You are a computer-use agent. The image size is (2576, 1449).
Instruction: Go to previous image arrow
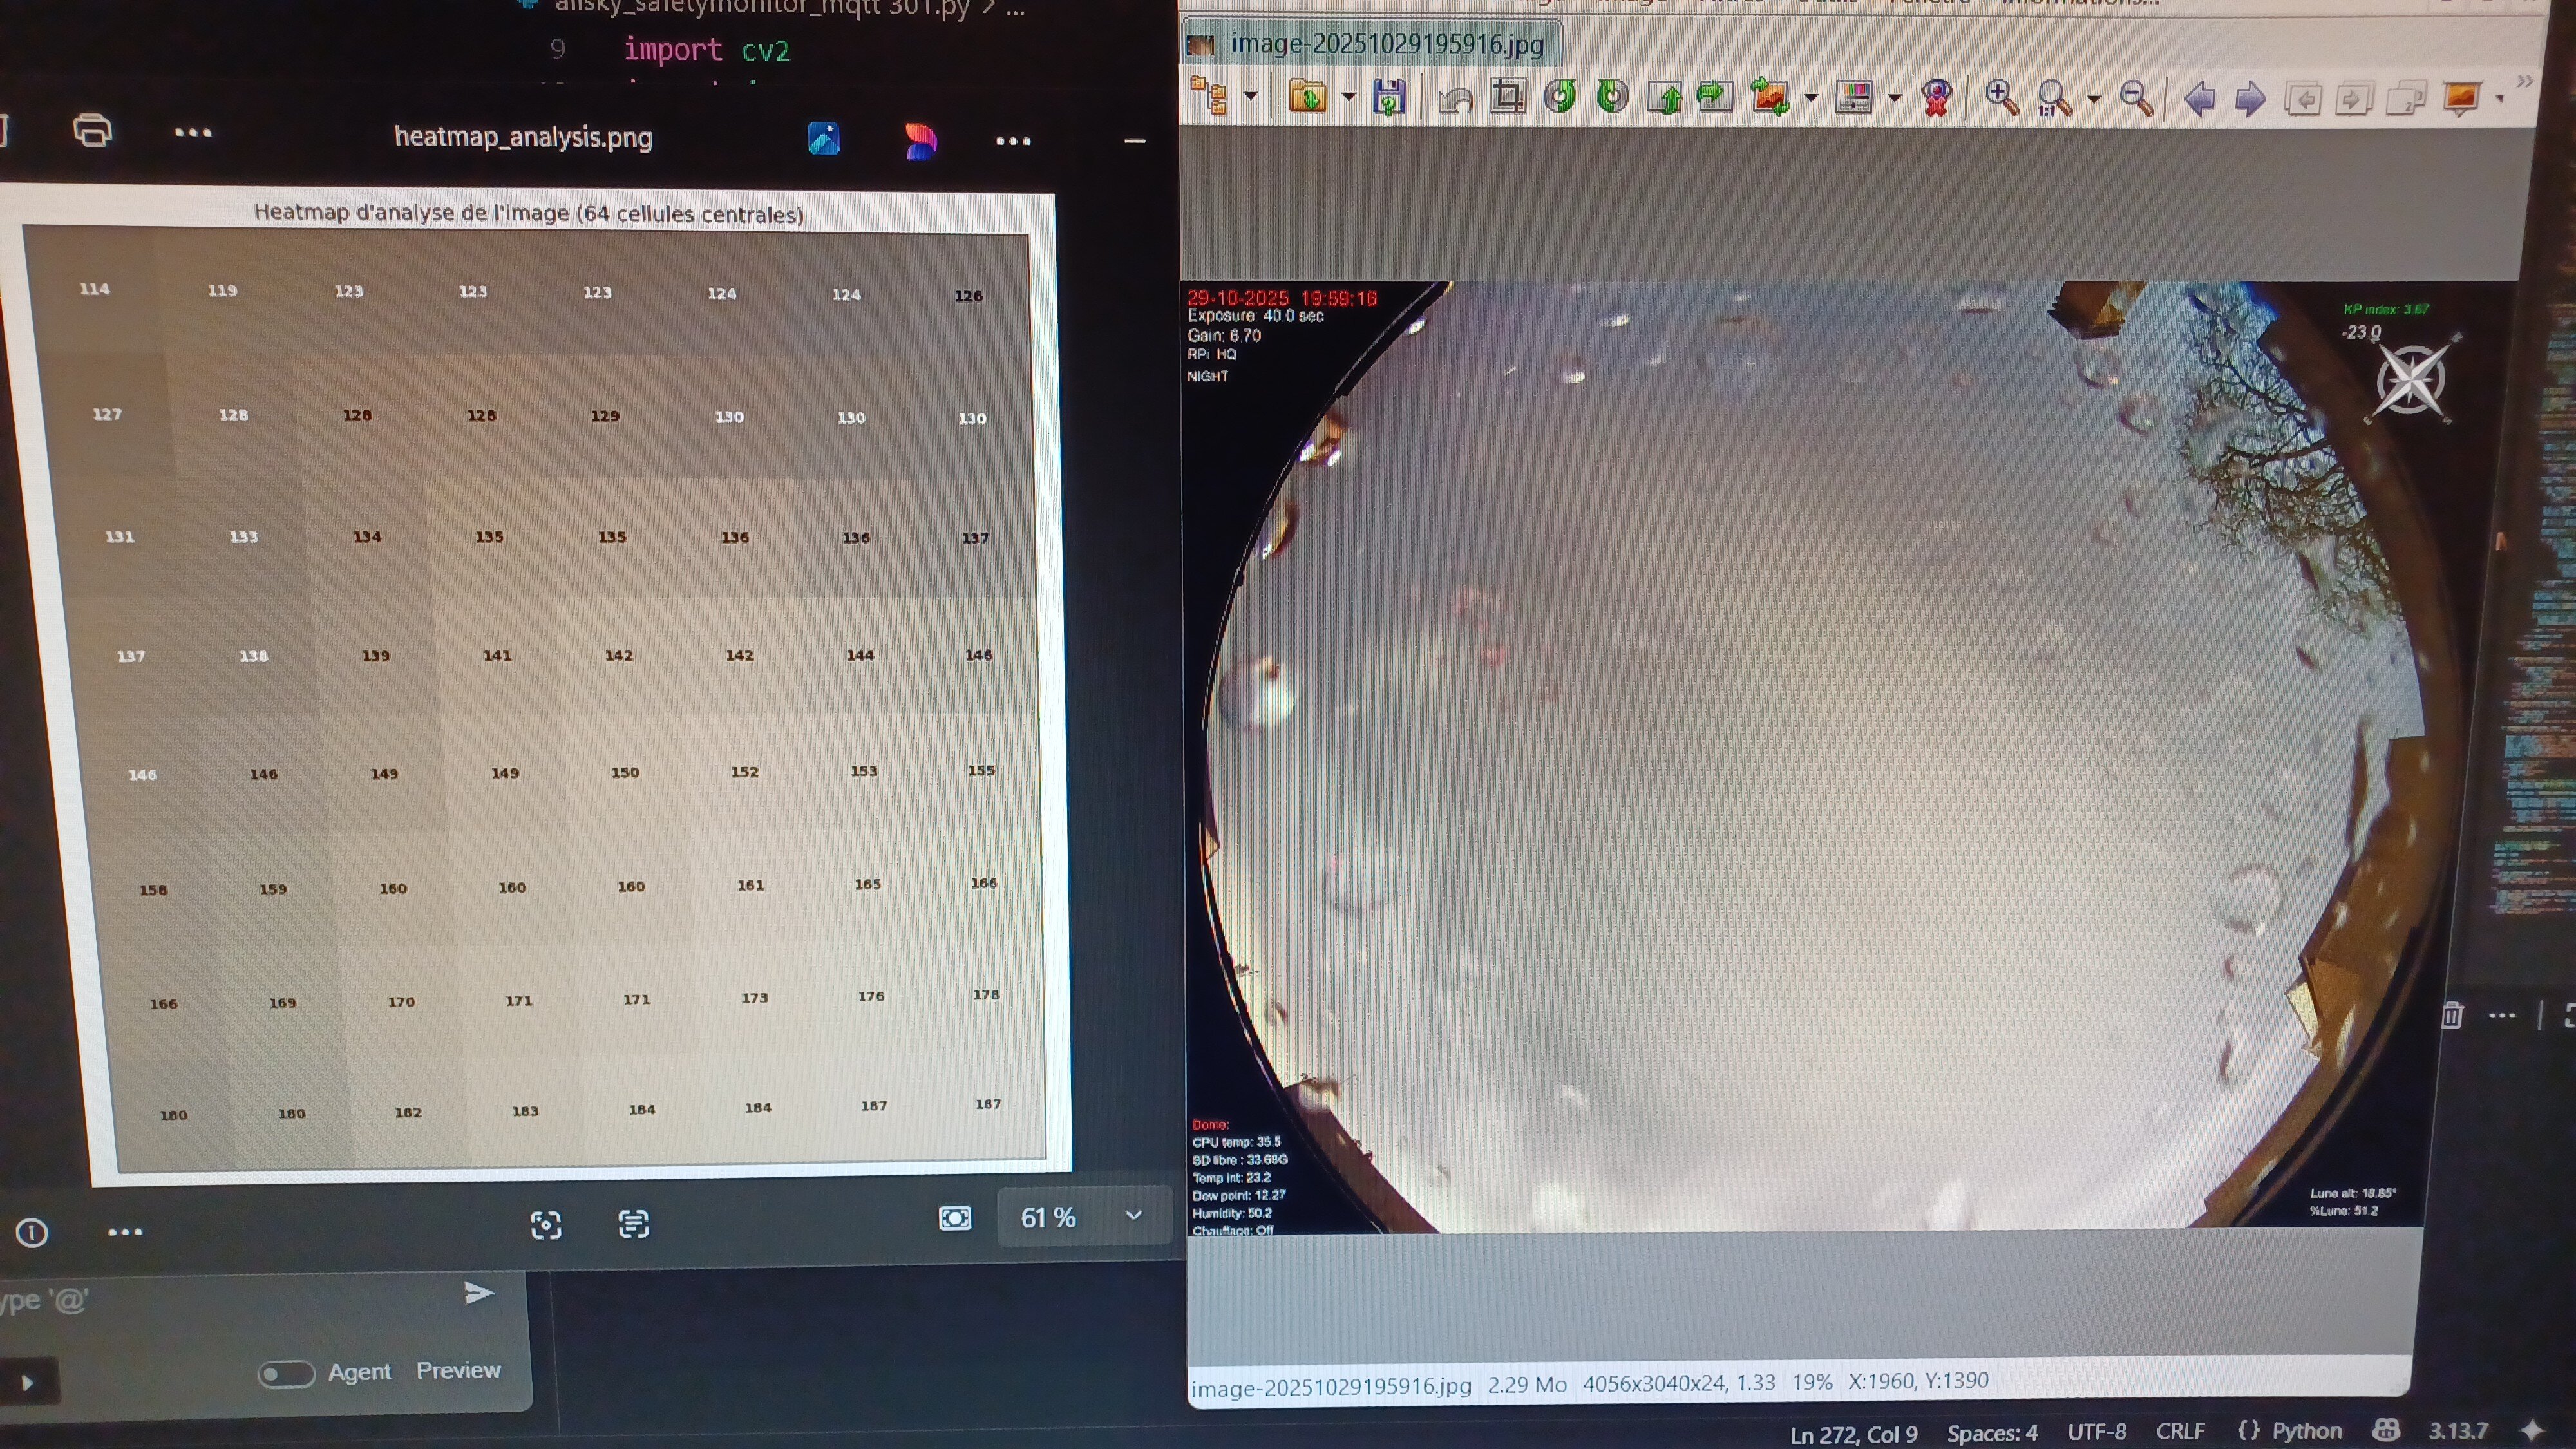pos(2199,99)
